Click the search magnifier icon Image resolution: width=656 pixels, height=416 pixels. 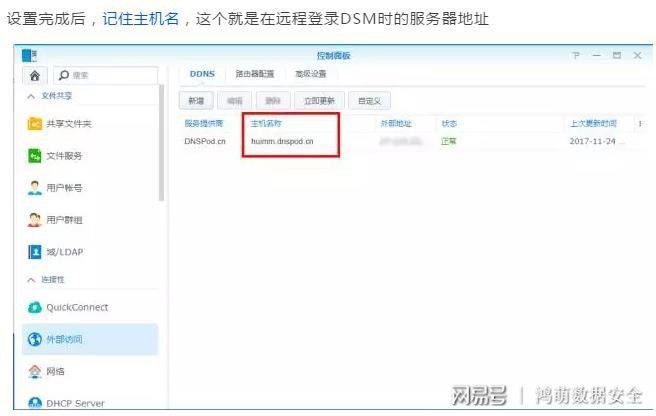(x=64, y=75)
